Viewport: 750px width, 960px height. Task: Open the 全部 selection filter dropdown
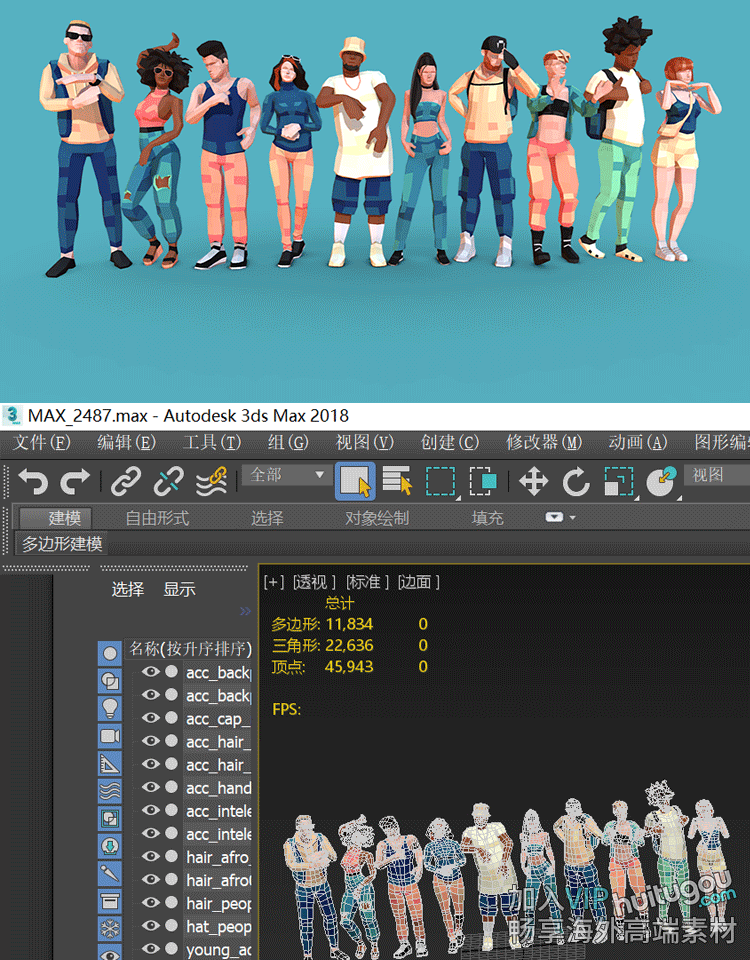[286, 475]
